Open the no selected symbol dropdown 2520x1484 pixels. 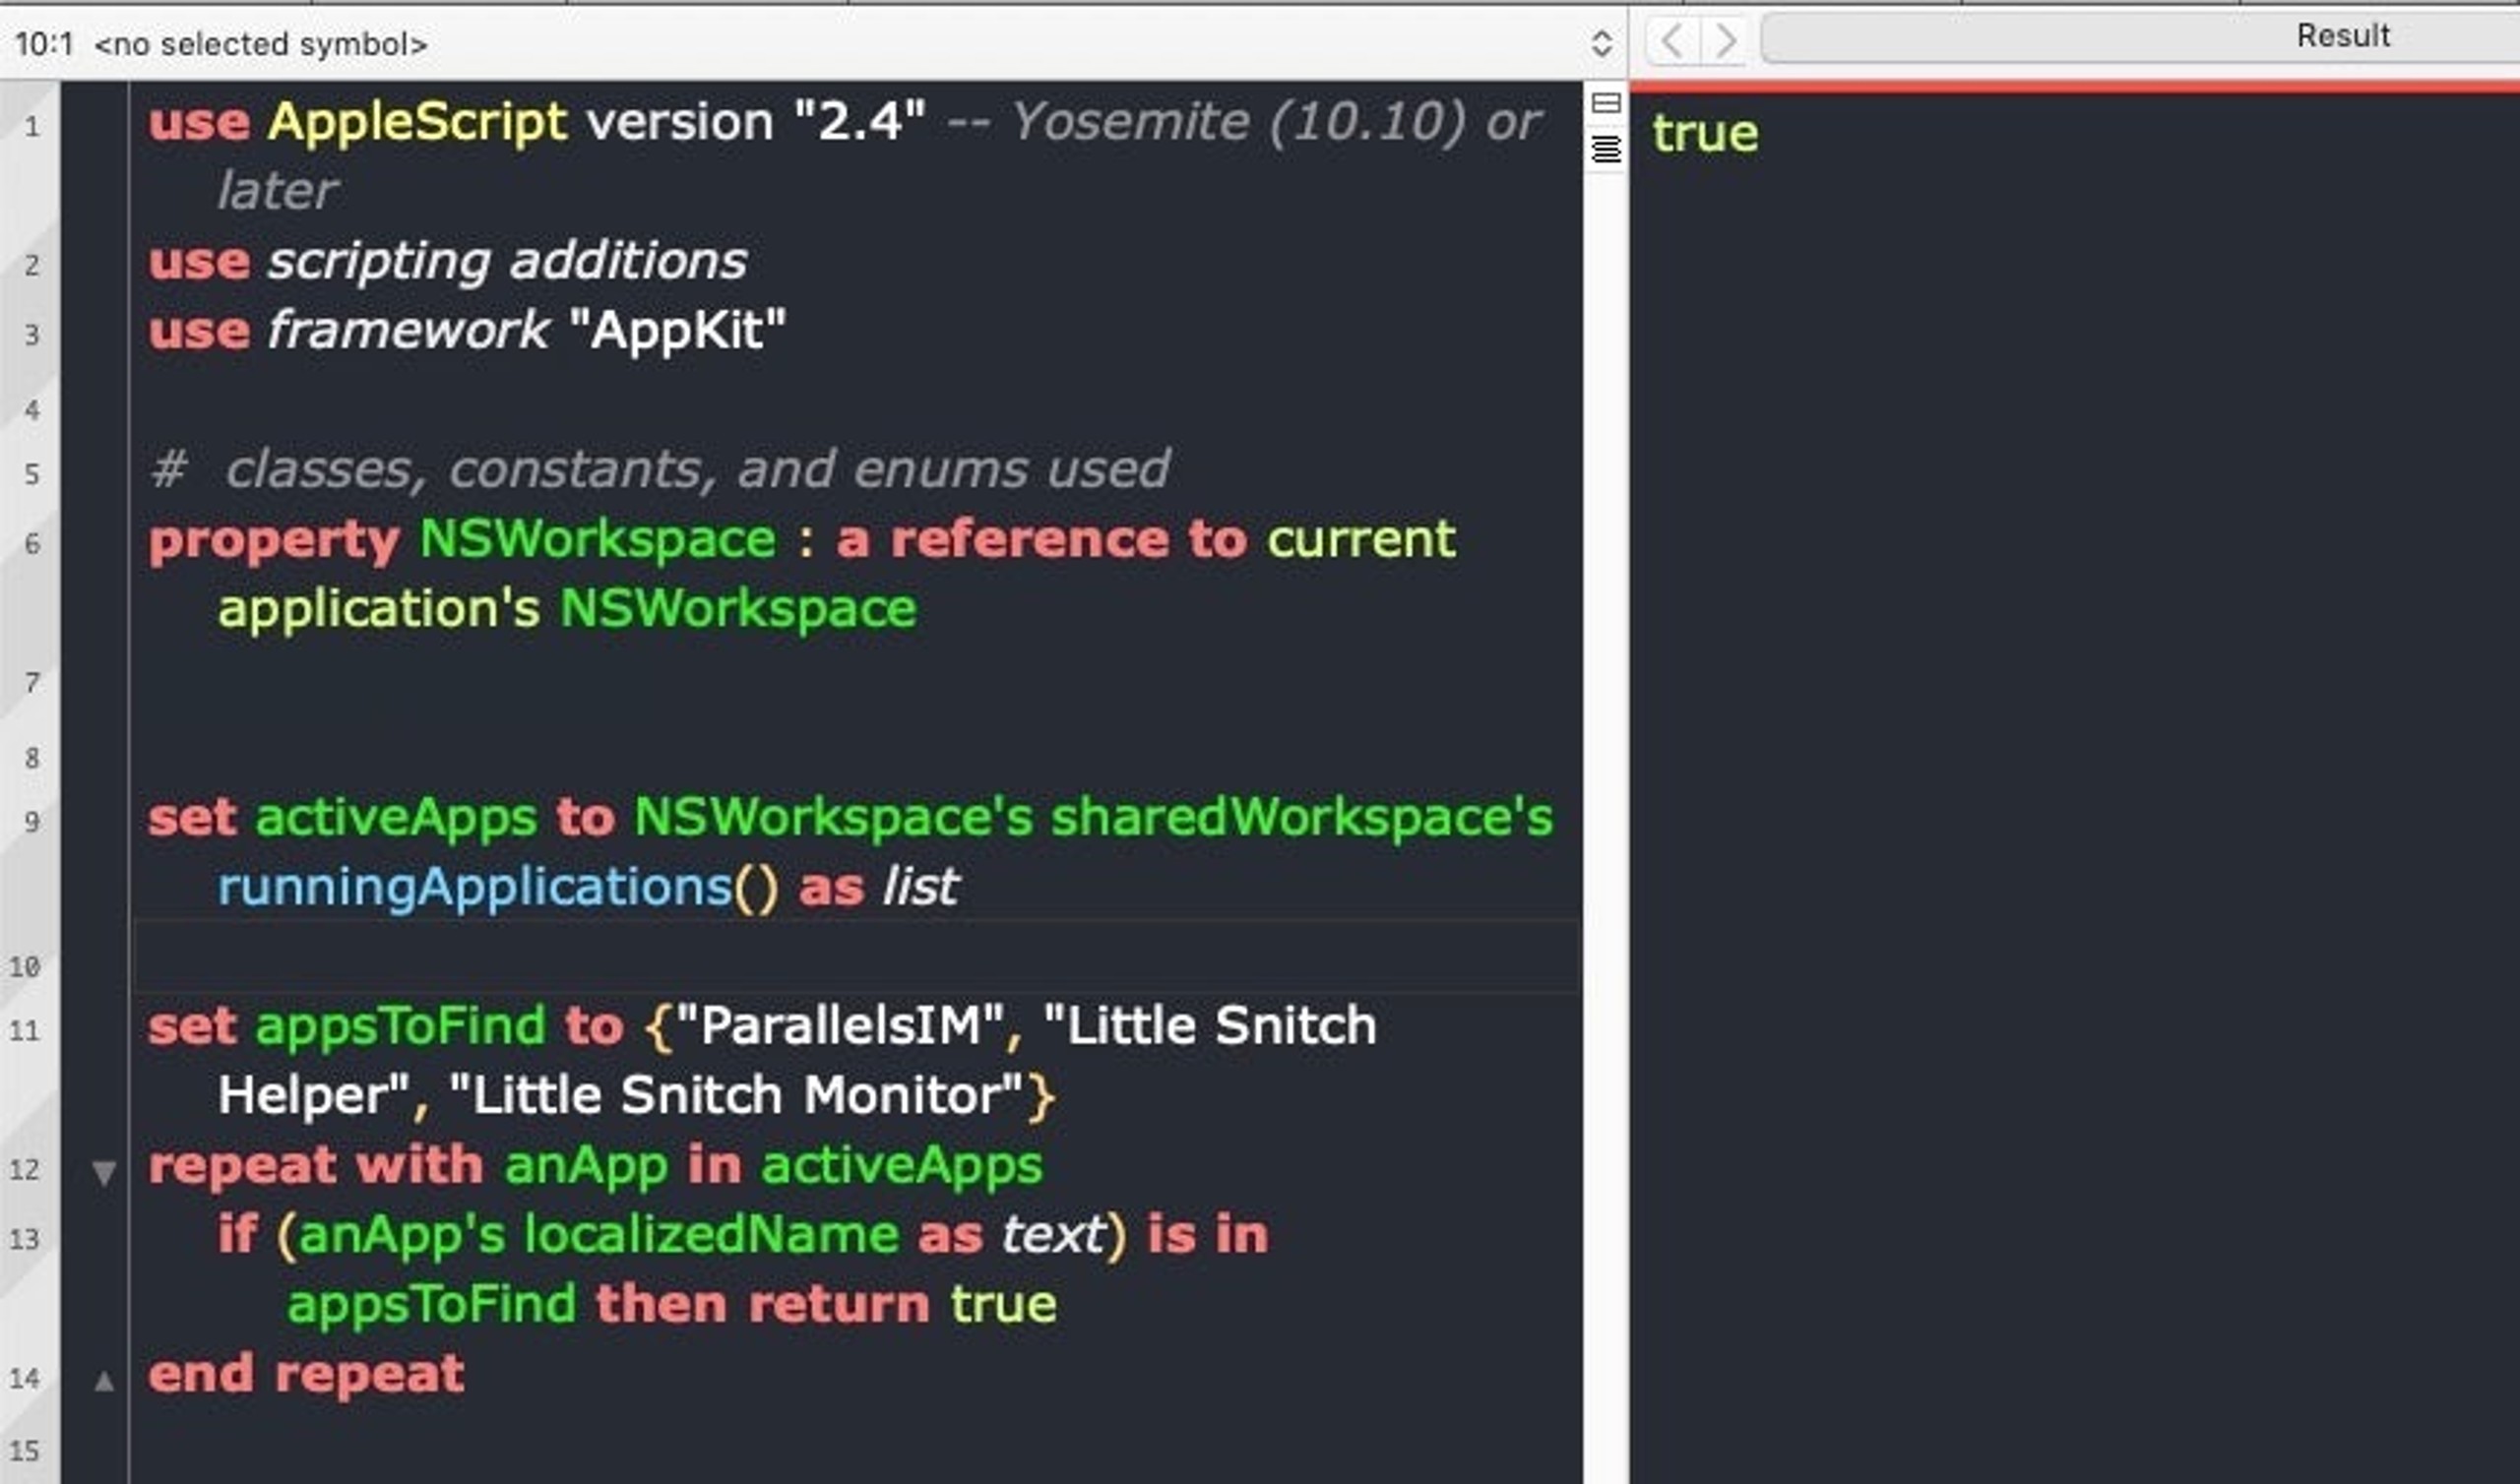261,44
